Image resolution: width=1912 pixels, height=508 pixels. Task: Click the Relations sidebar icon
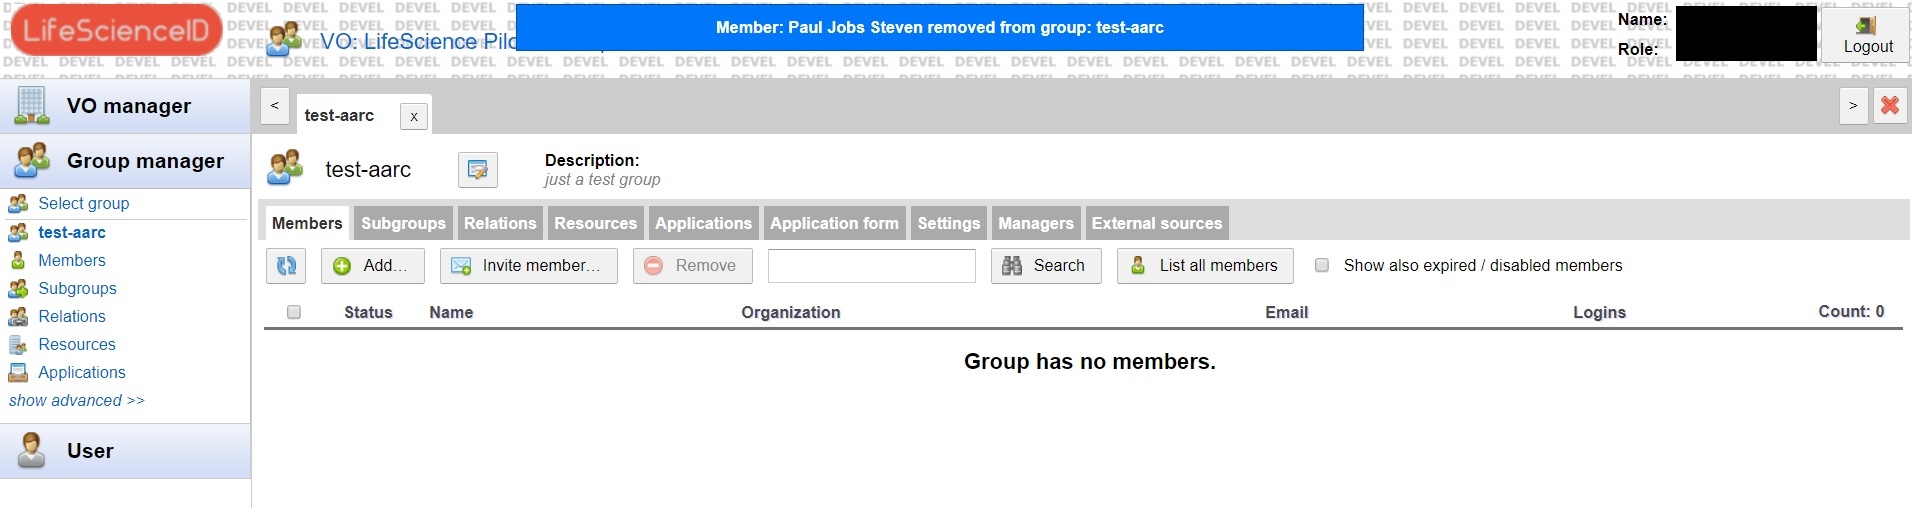(18, 316)
